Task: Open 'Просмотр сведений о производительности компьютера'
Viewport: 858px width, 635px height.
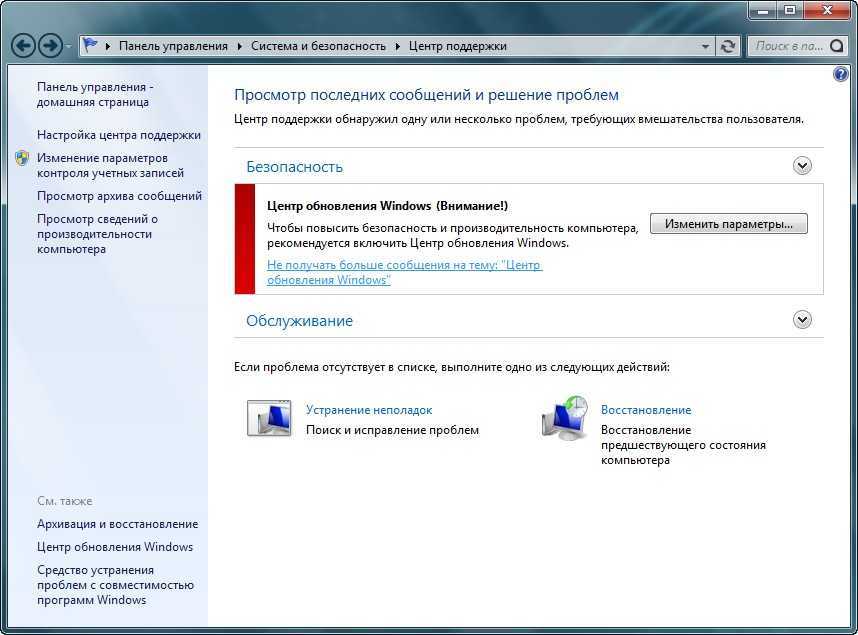Action: pos(97,234)
